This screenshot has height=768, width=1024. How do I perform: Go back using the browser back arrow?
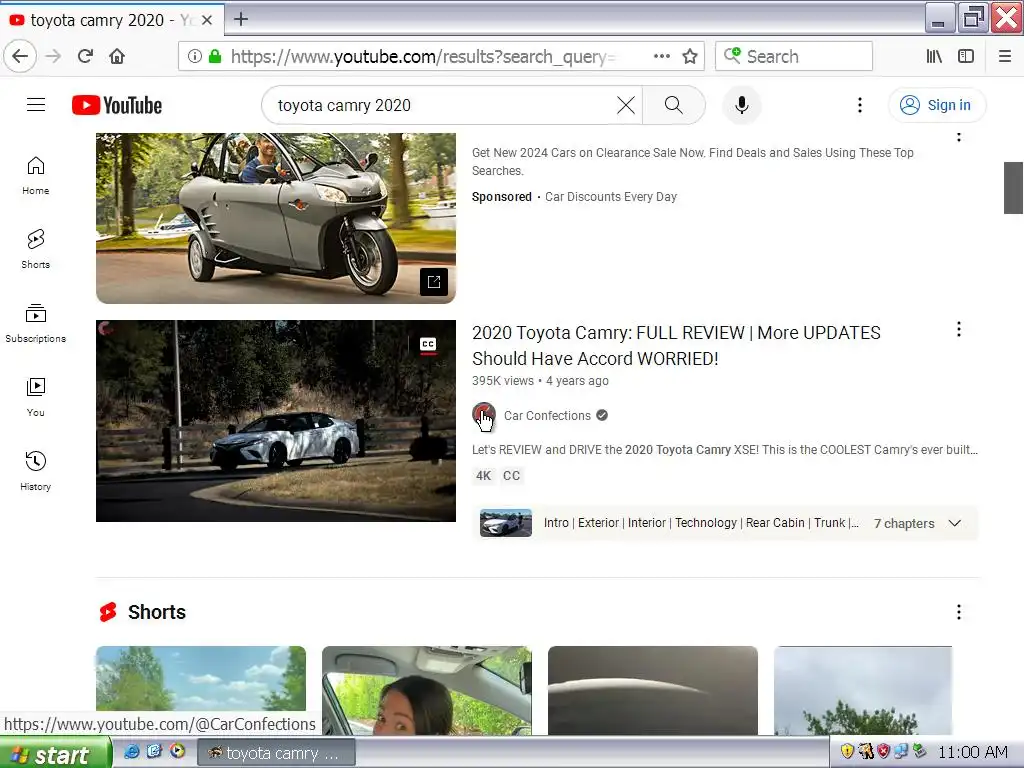(20, 56)
